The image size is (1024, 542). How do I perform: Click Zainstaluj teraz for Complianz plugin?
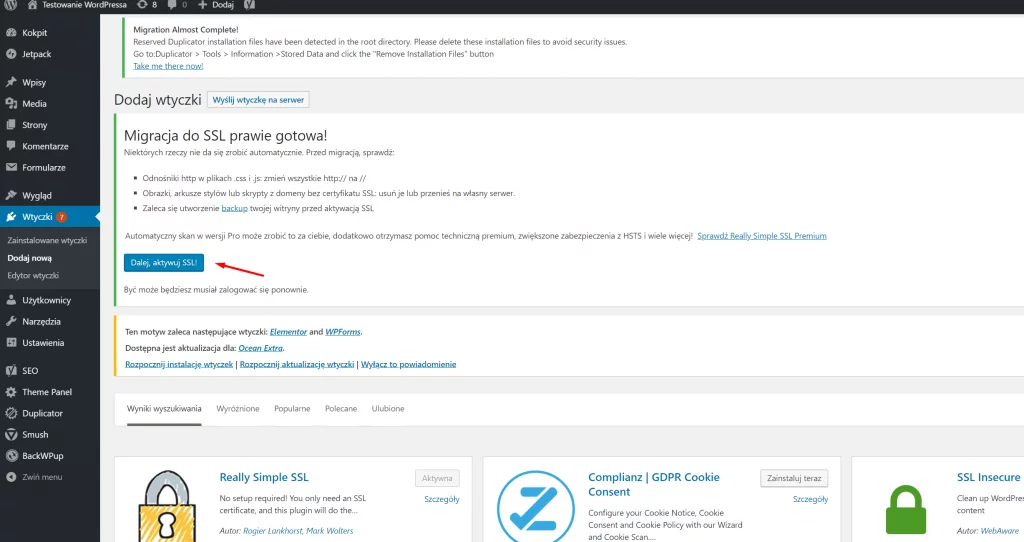(x=794, y=478)
